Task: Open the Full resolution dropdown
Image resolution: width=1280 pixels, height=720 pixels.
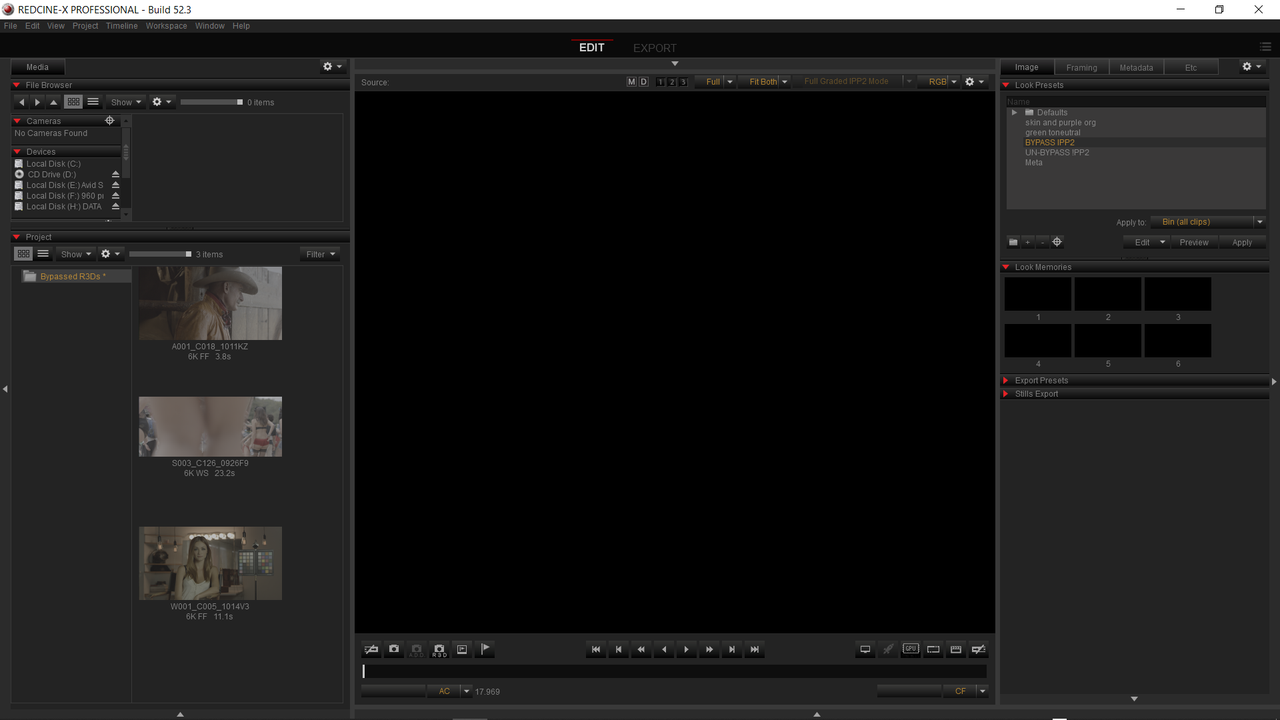Action: [716, 82]
